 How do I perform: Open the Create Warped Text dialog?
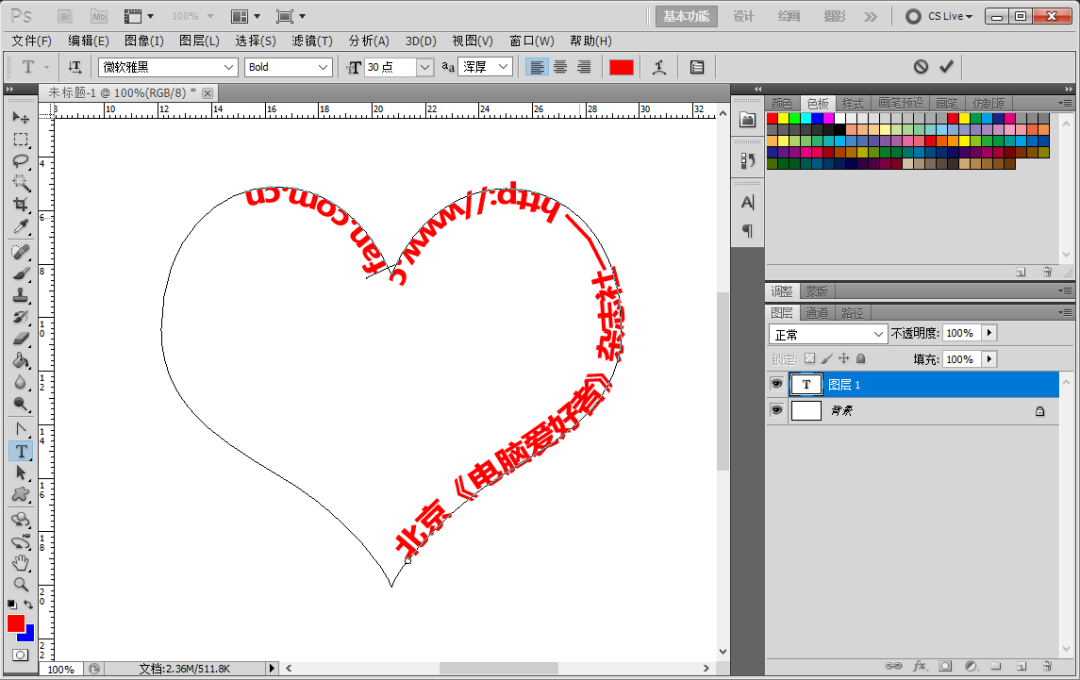coord(659,67)
